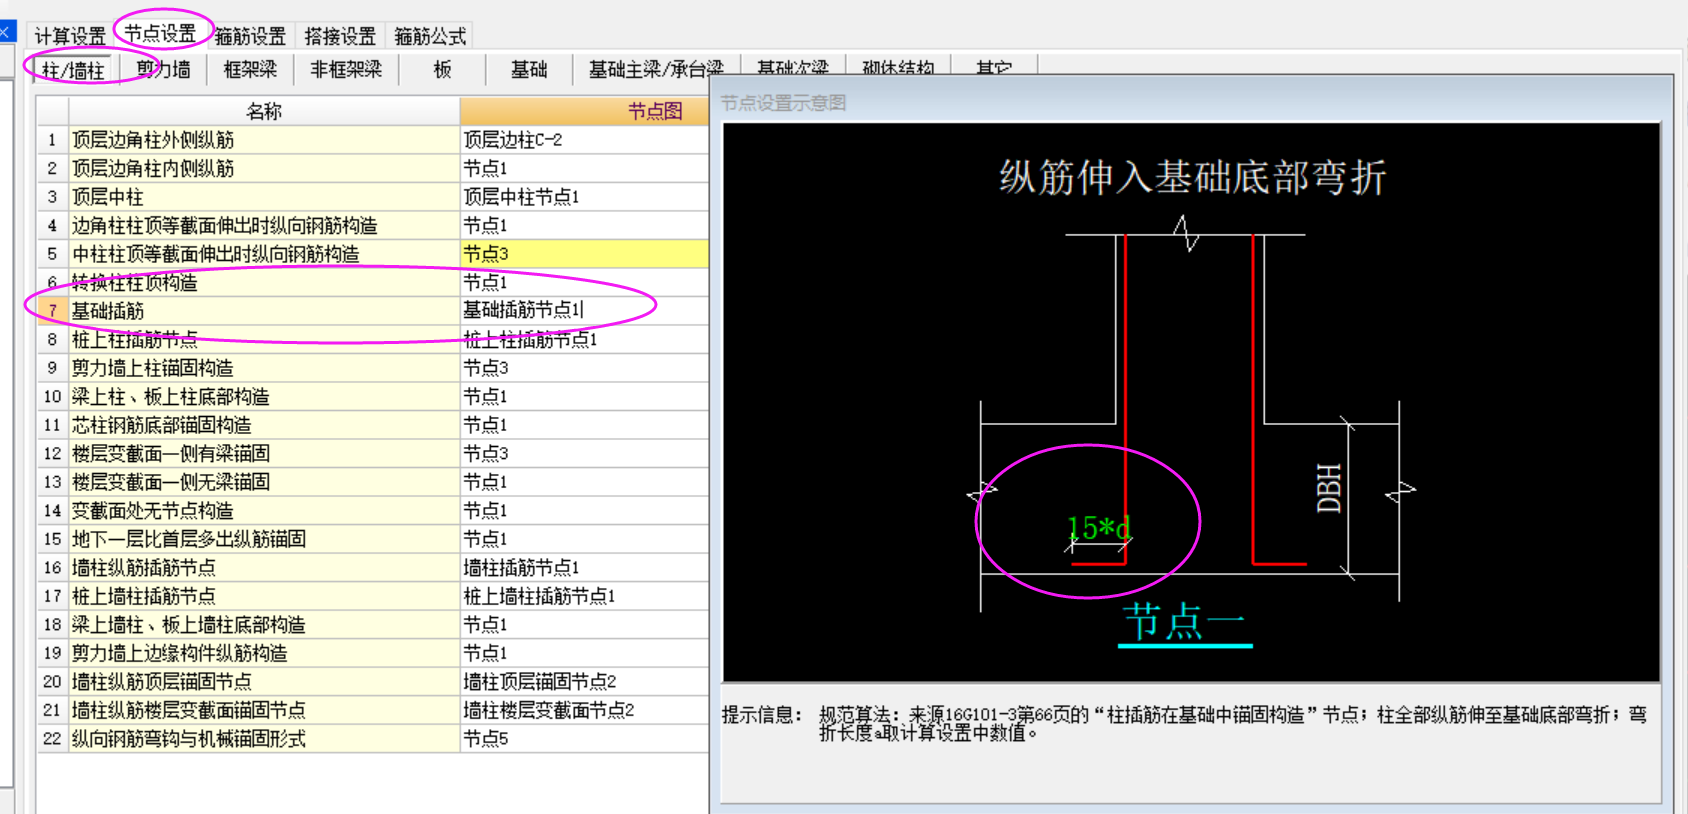Select the 非框架梁 component tab

click(x=346, y=69)
